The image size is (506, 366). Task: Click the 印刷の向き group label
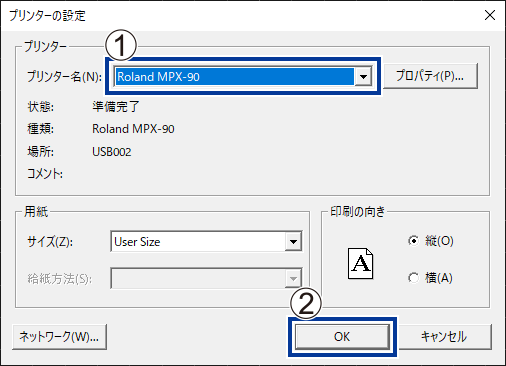358,211
